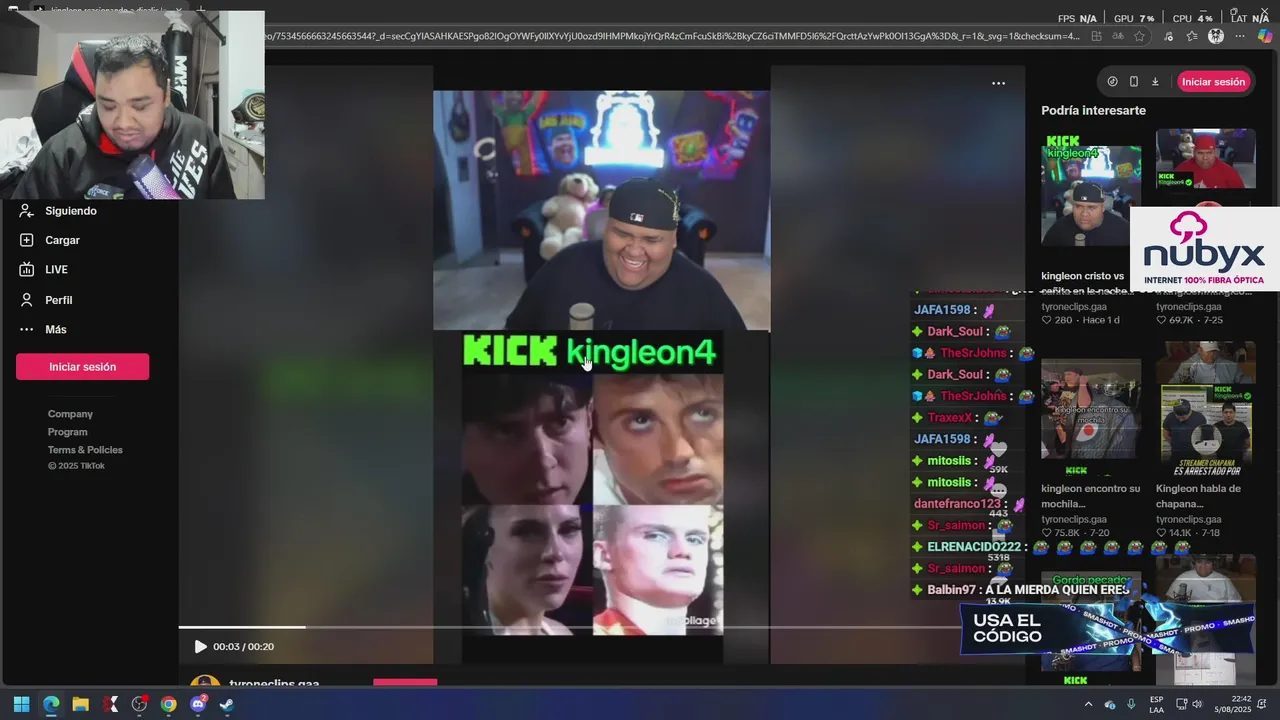Open 'Kingleon habla de chapana' video thumbnail

pos(1205,410)
